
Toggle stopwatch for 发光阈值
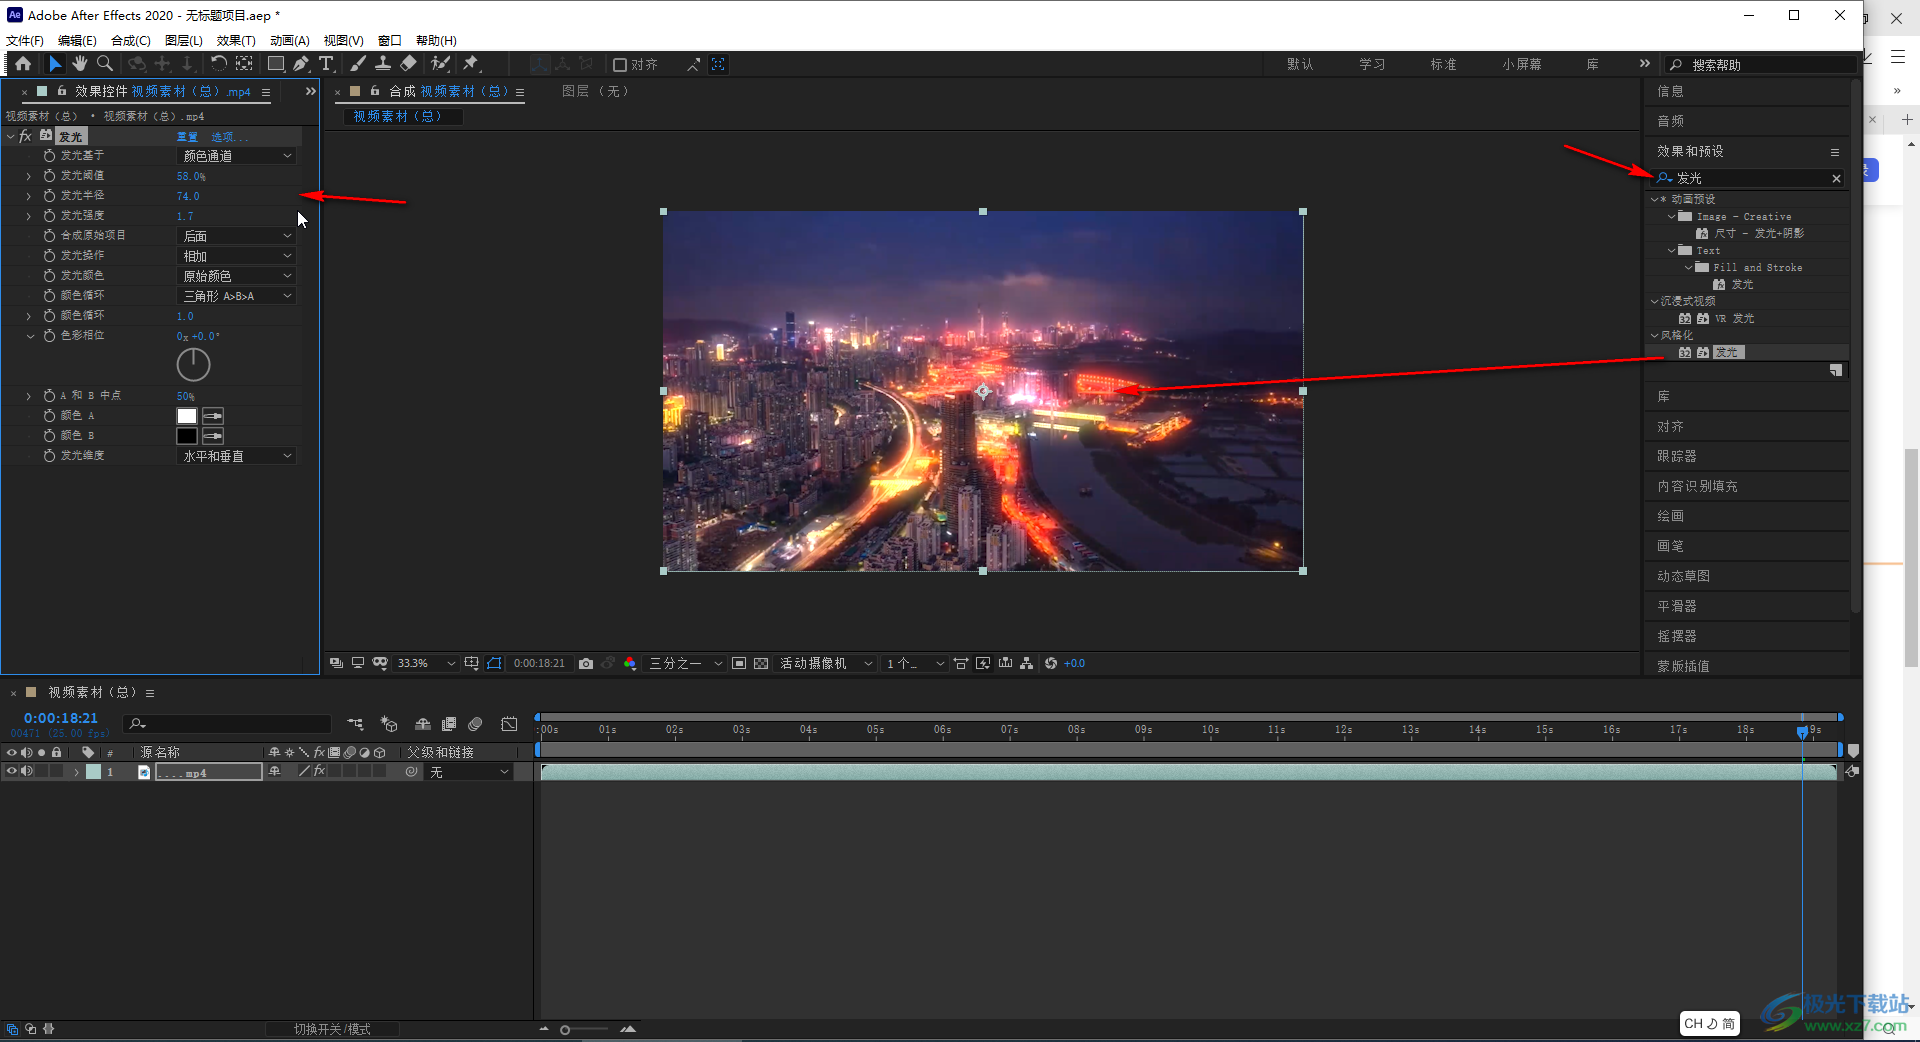49,176
